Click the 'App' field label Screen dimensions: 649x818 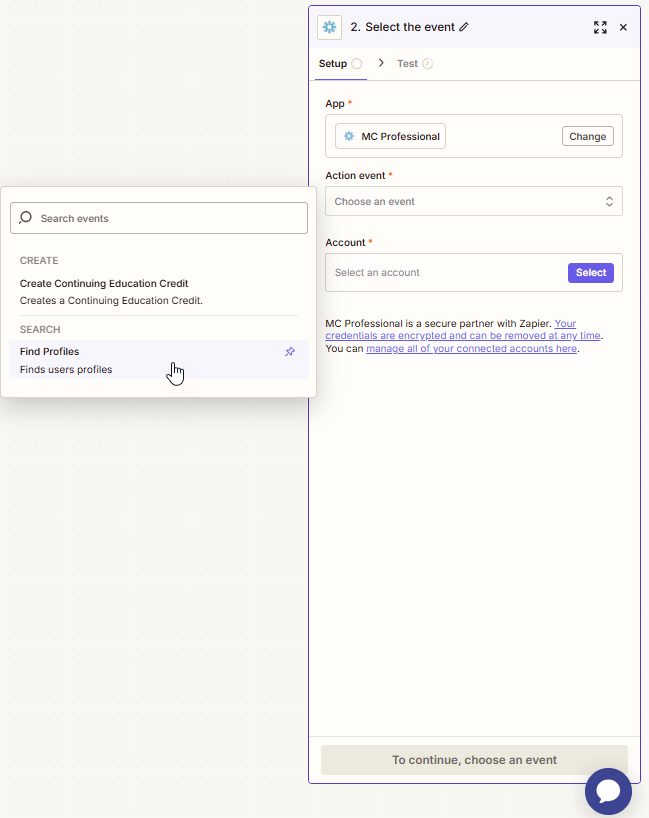point(335,104)
